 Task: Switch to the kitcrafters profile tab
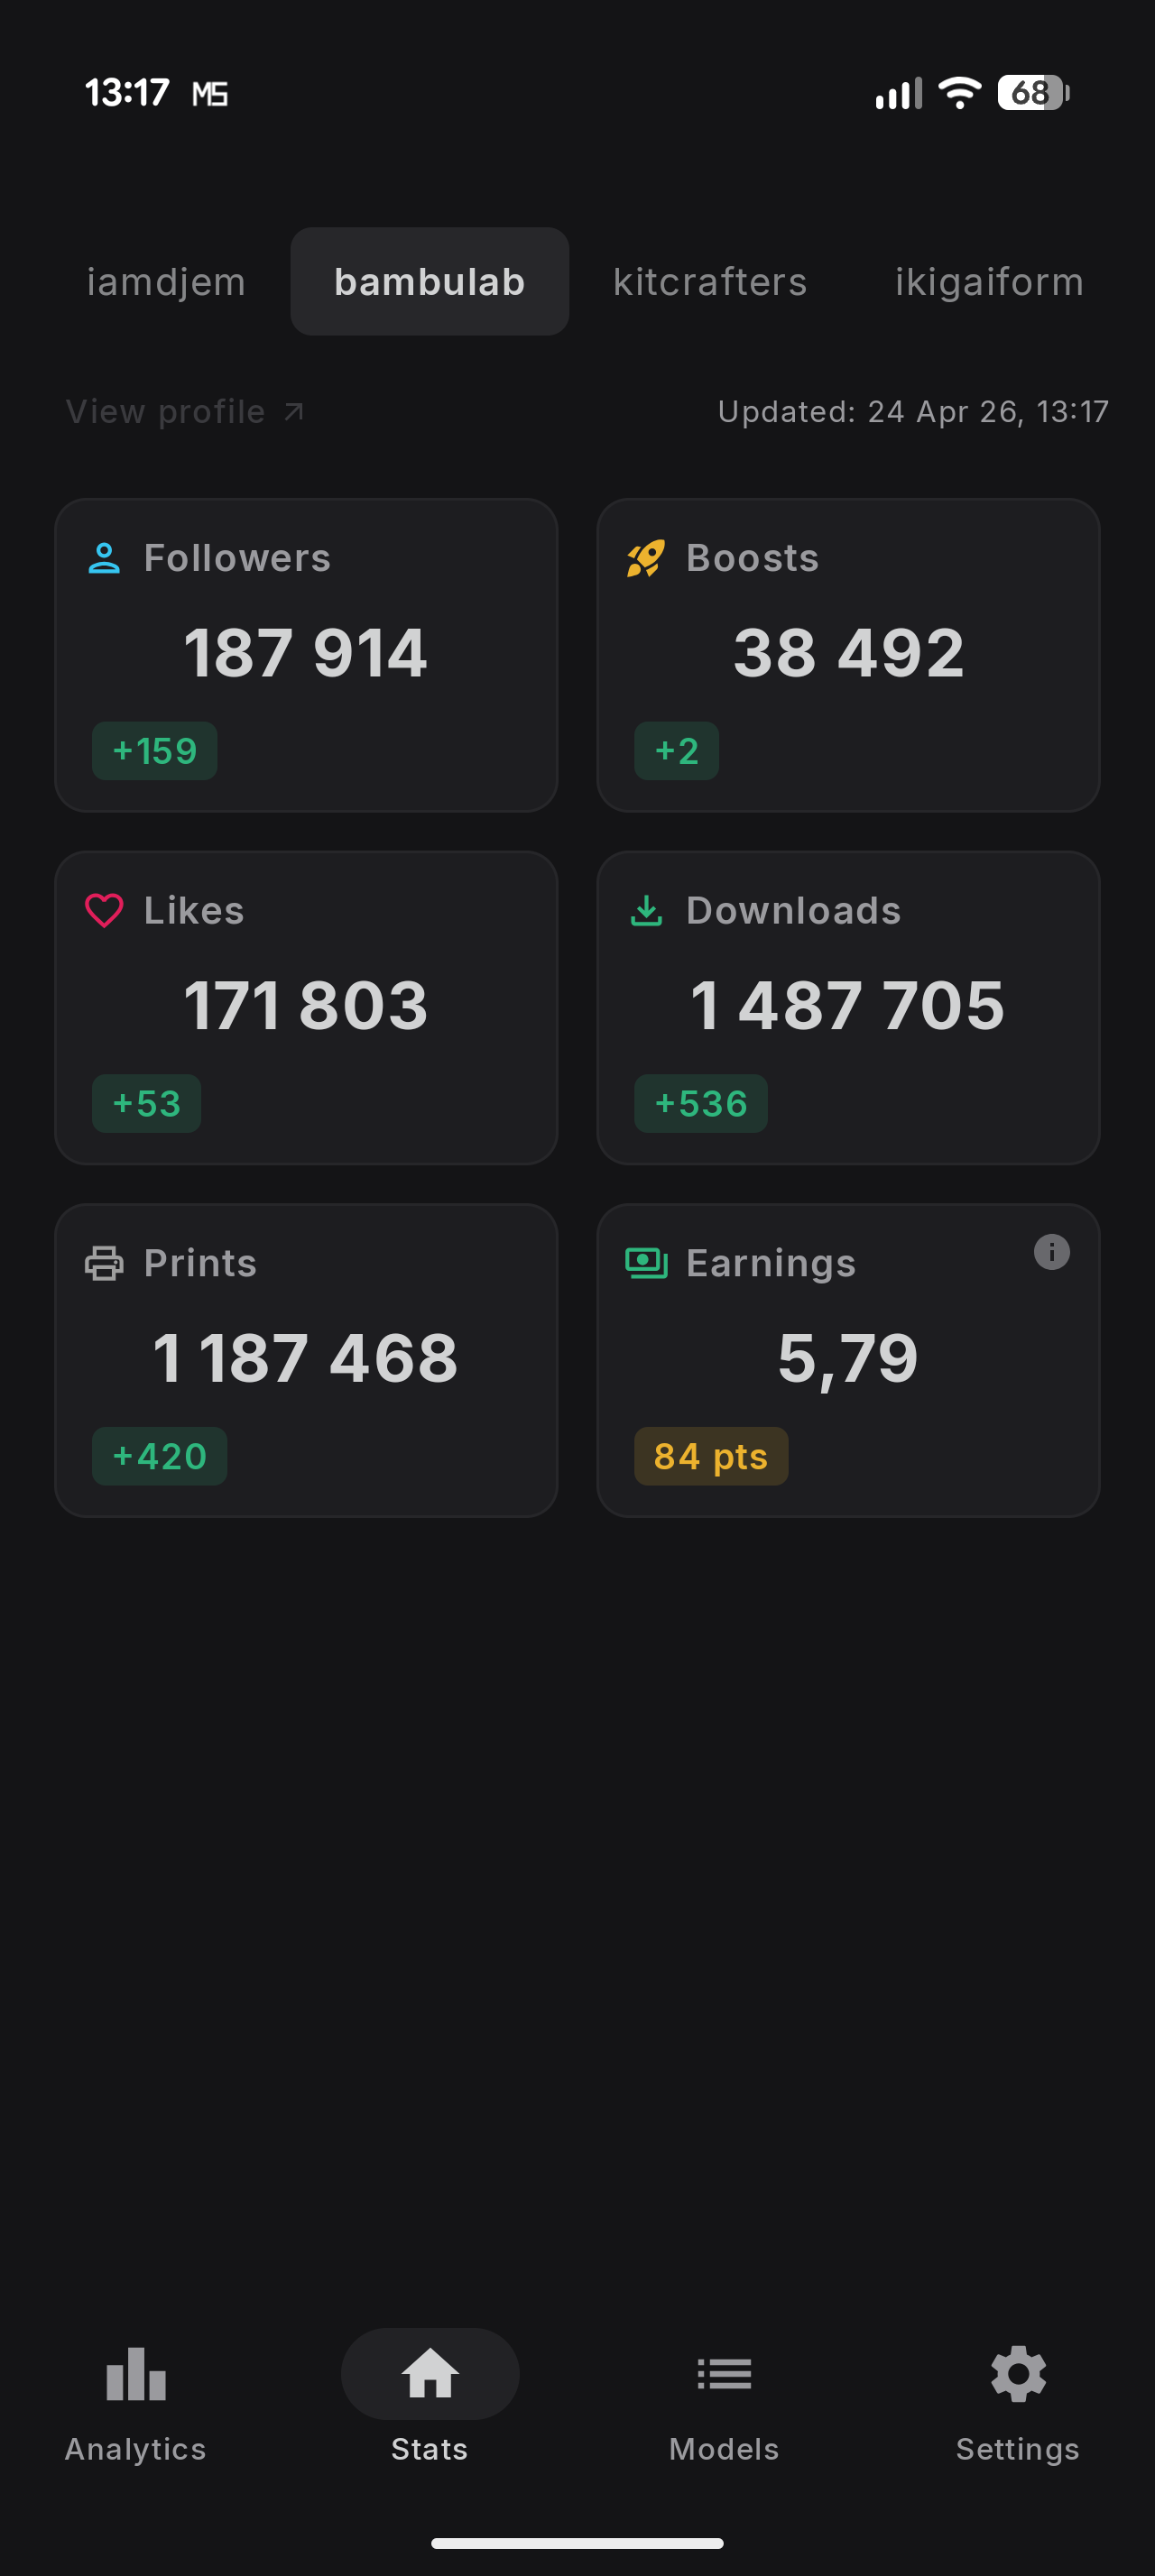[x=710, y=282]
